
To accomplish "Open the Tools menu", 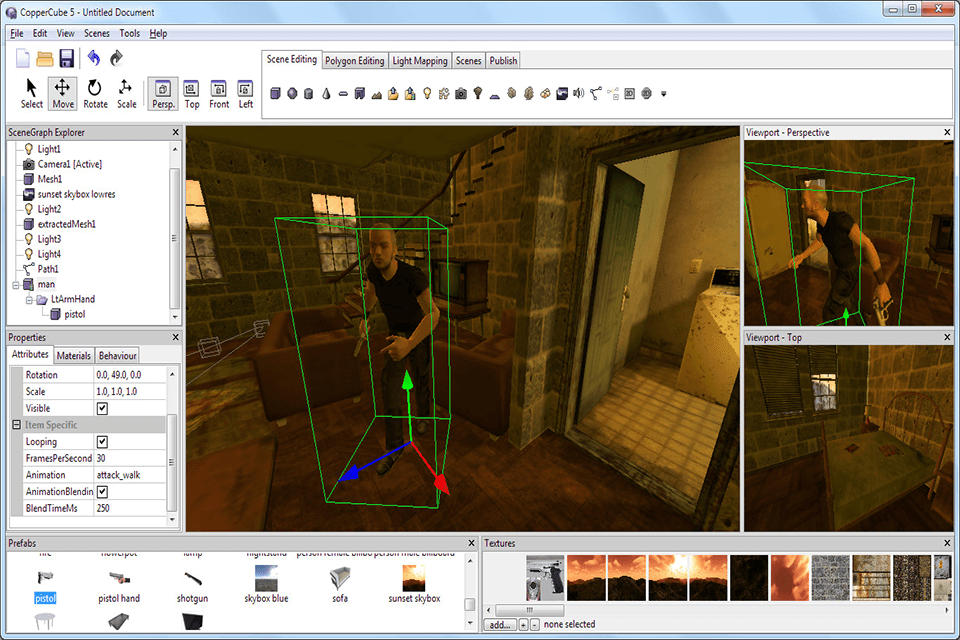I will coord(129,33).
